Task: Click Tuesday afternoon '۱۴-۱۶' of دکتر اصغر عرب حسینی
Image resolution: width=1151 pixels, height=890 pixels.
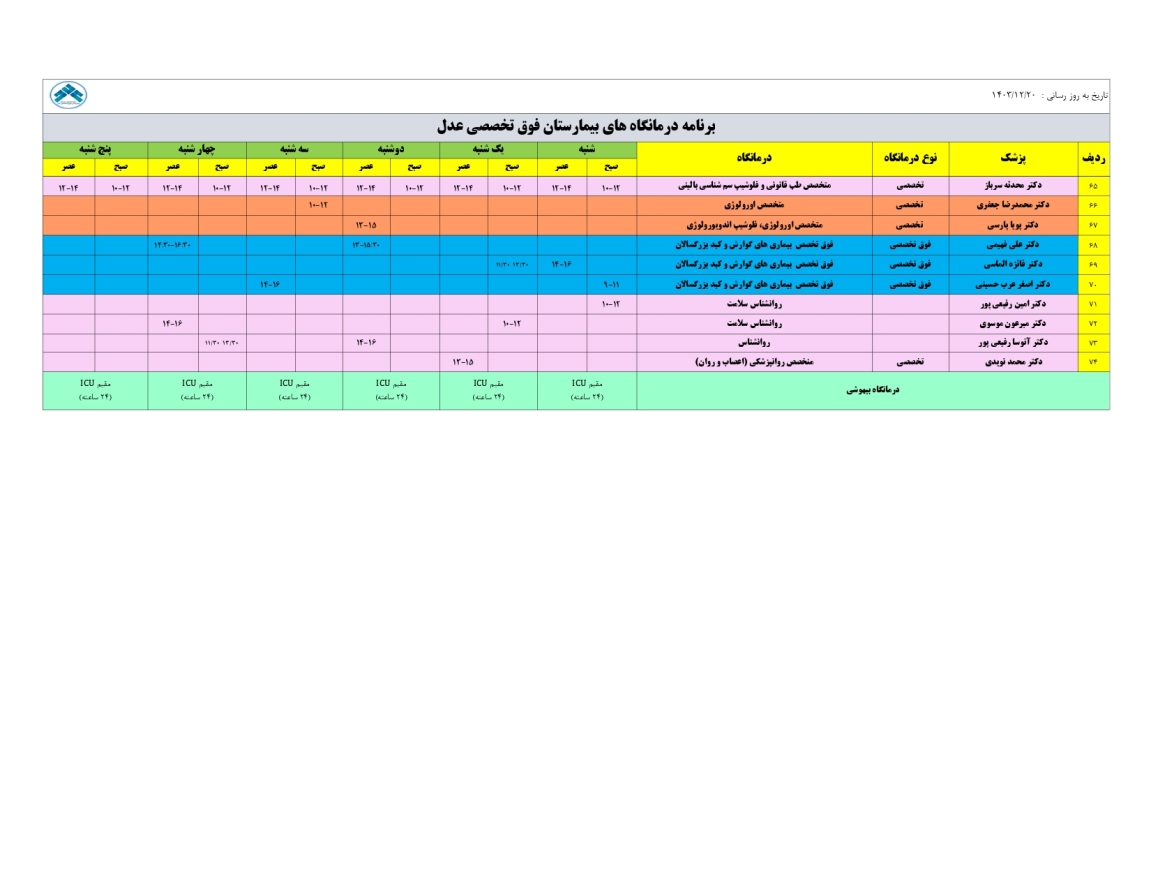Action: point(269,285)
